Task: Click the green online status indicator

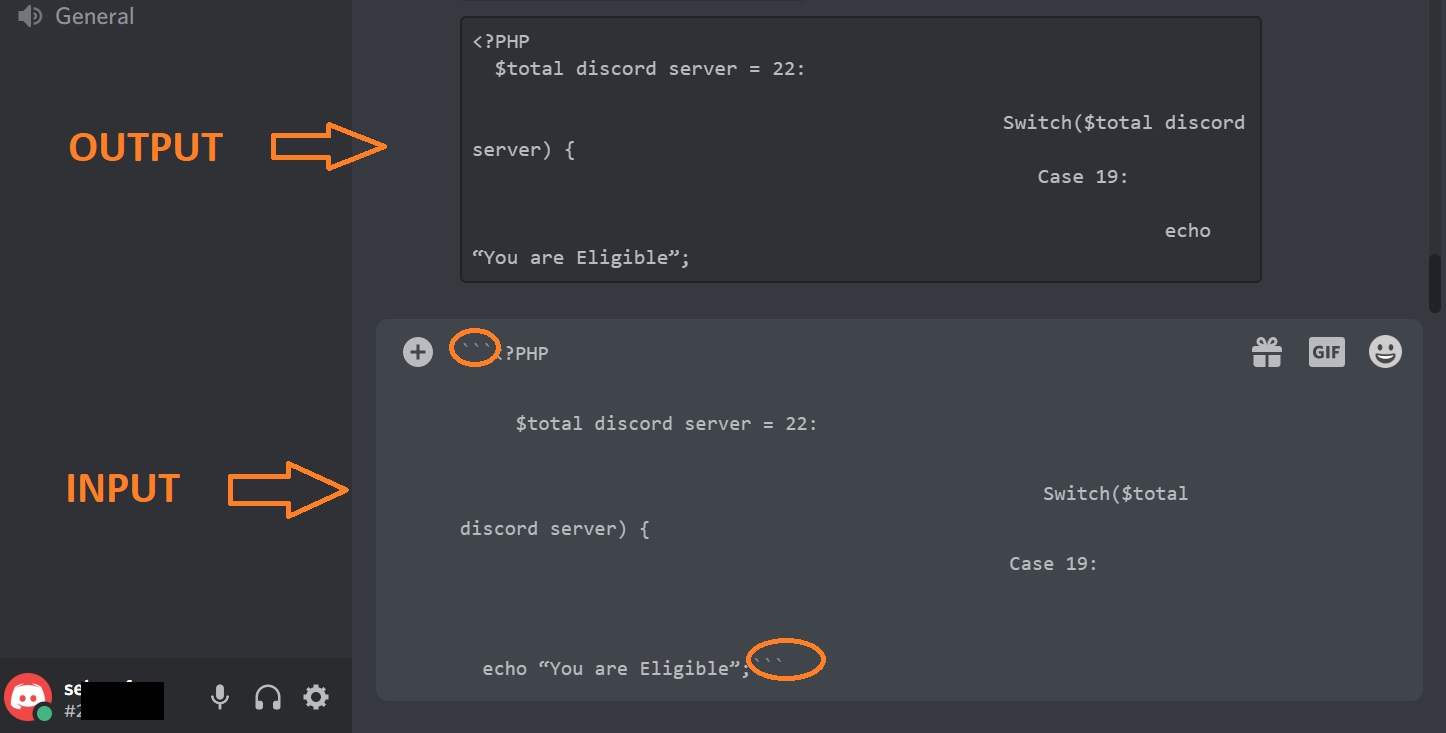Action: (43, 714)
